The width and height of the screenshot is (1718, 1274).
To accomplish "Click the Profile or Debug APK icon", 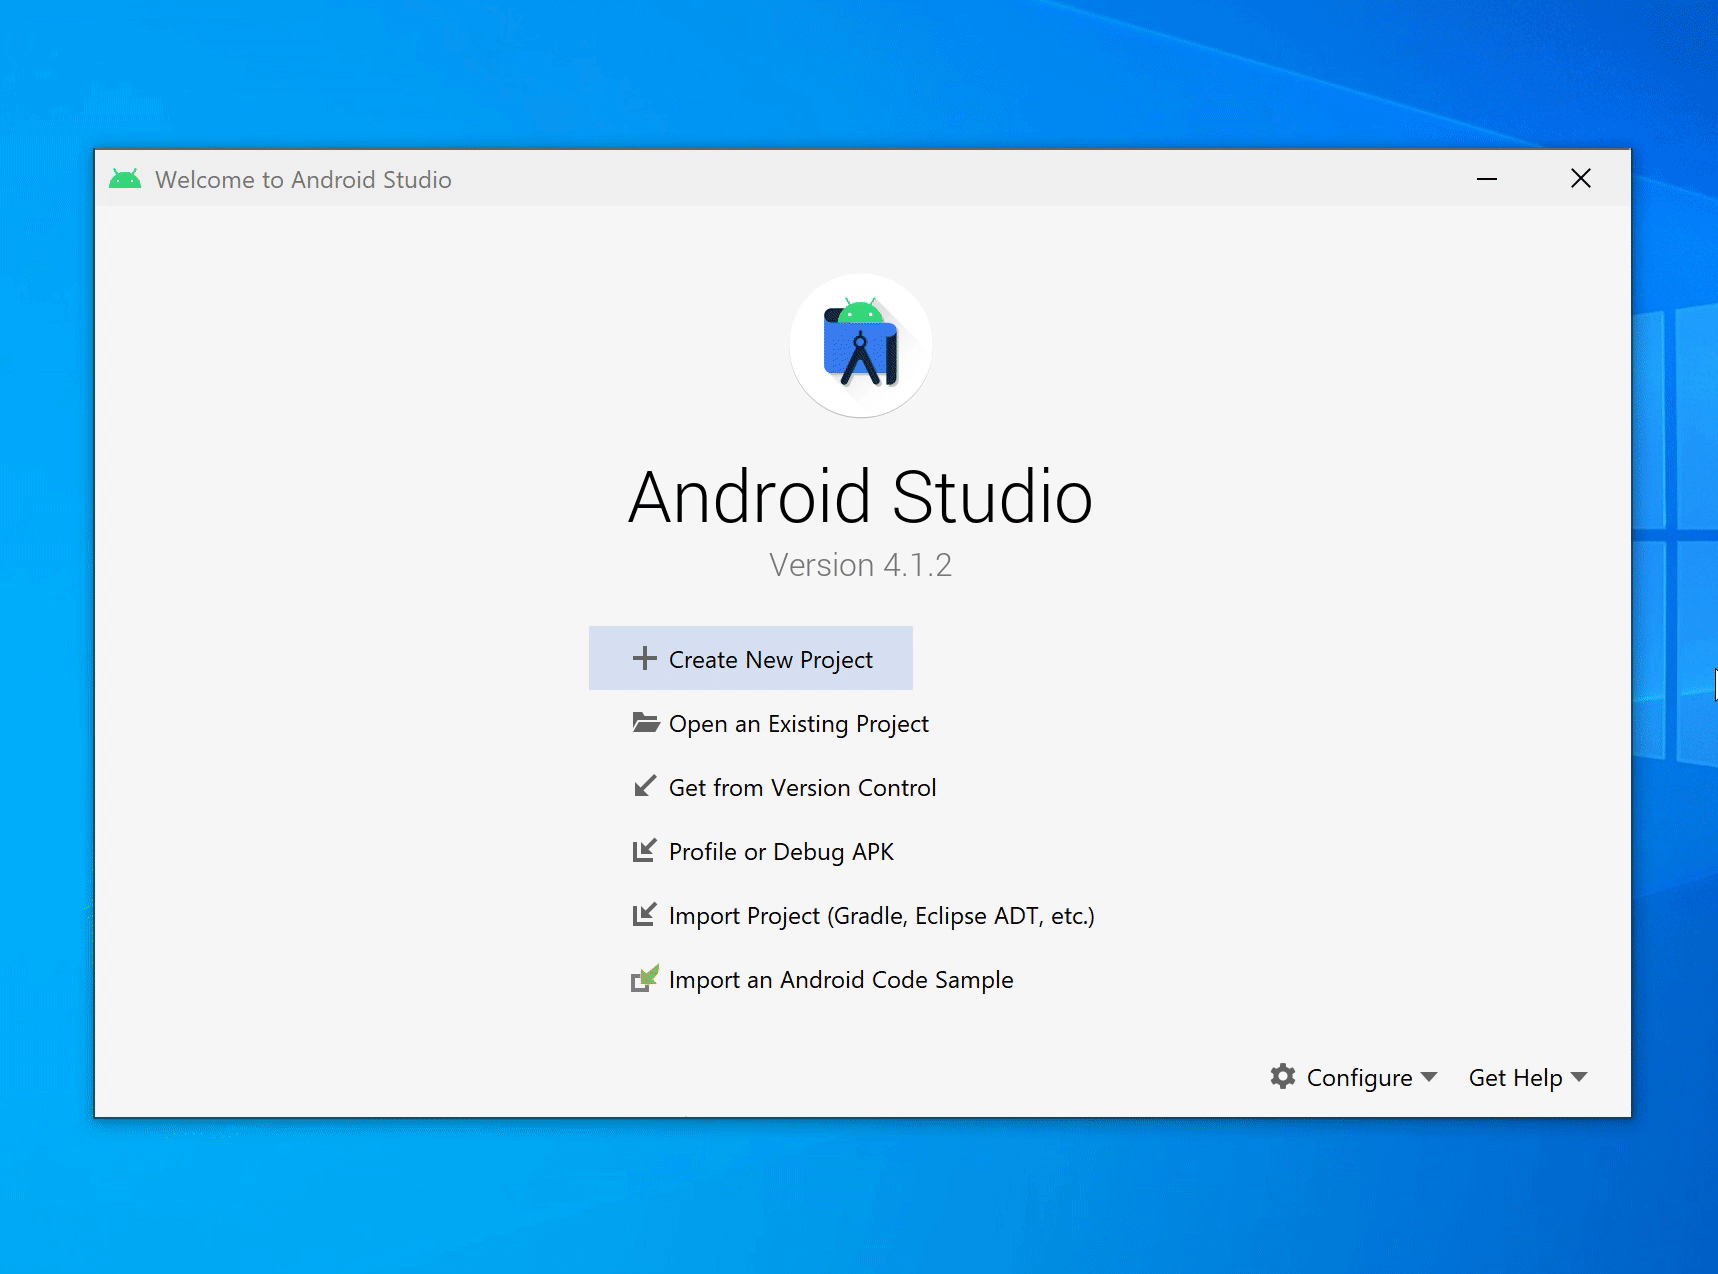I will click(645, 850).
